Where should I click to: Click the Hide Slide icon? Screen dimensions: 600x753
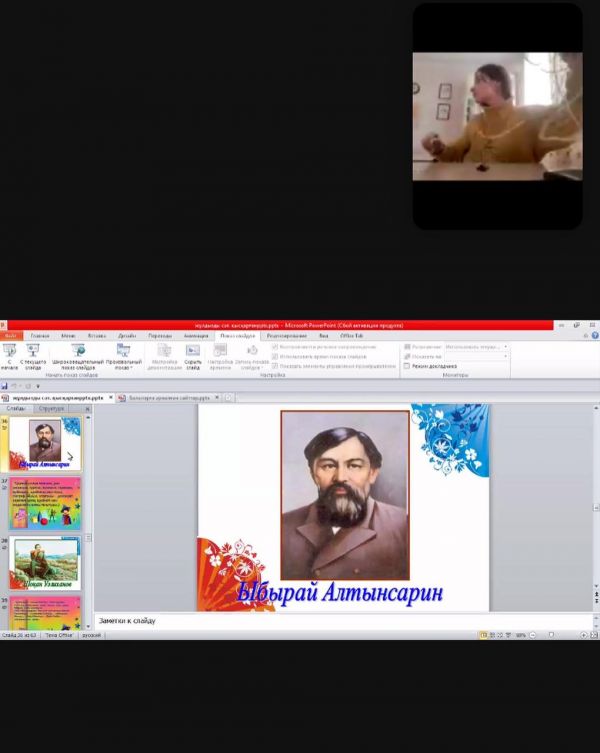coord(193,353)
